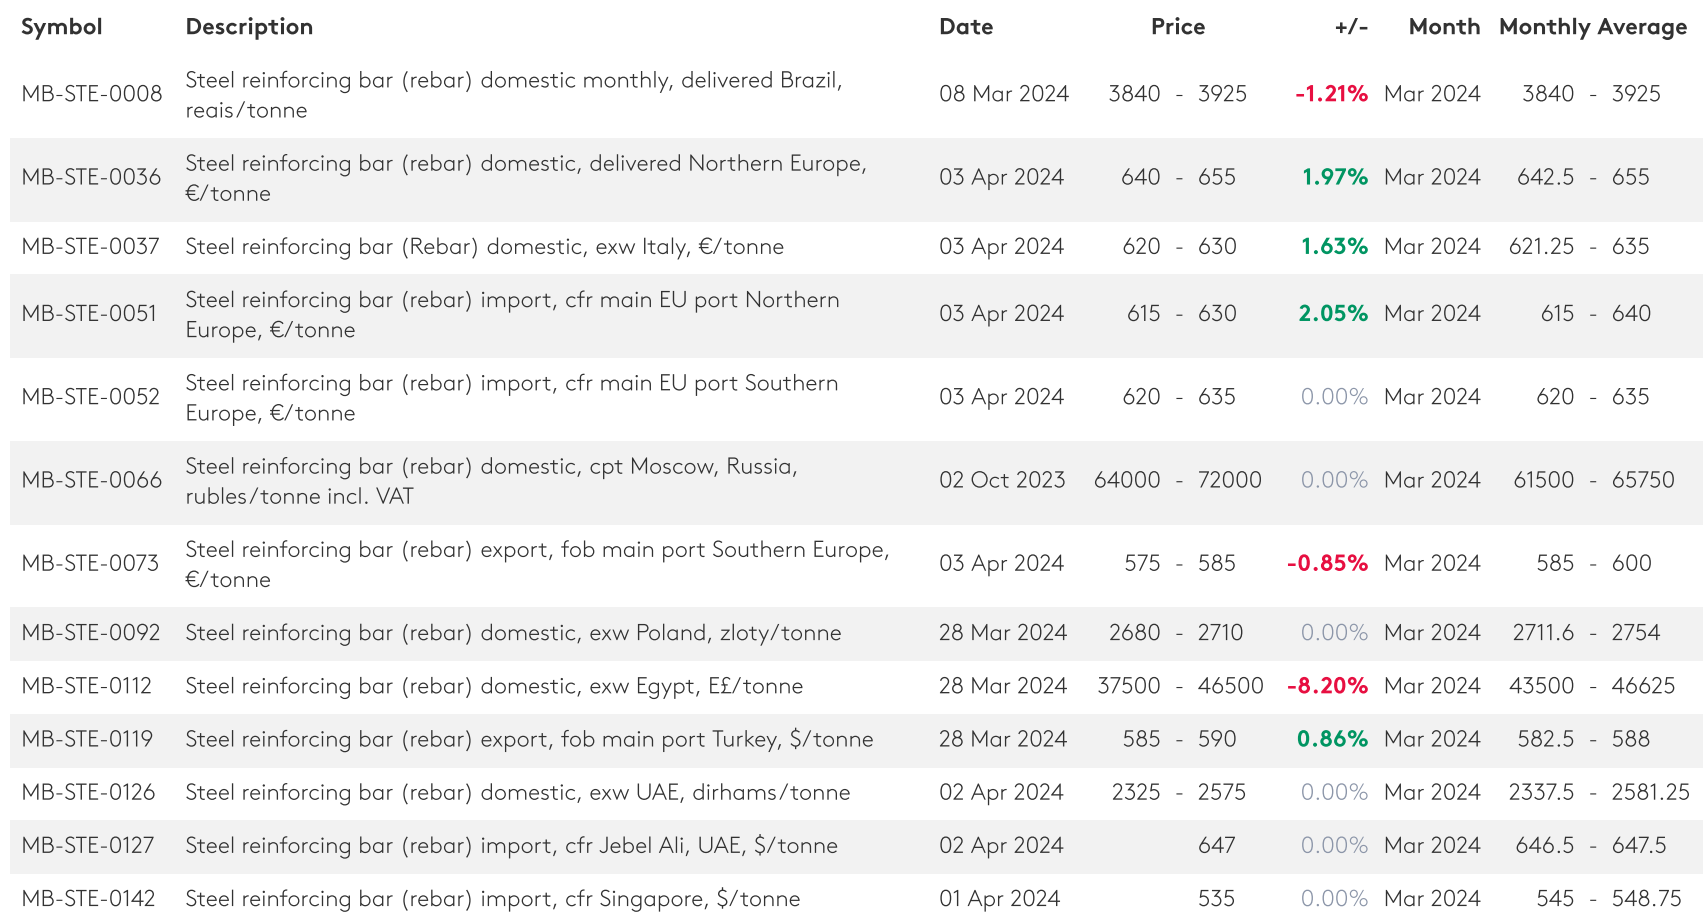Select the 2.05% change for MB-STE-0051

click(x=1333, y=314)
